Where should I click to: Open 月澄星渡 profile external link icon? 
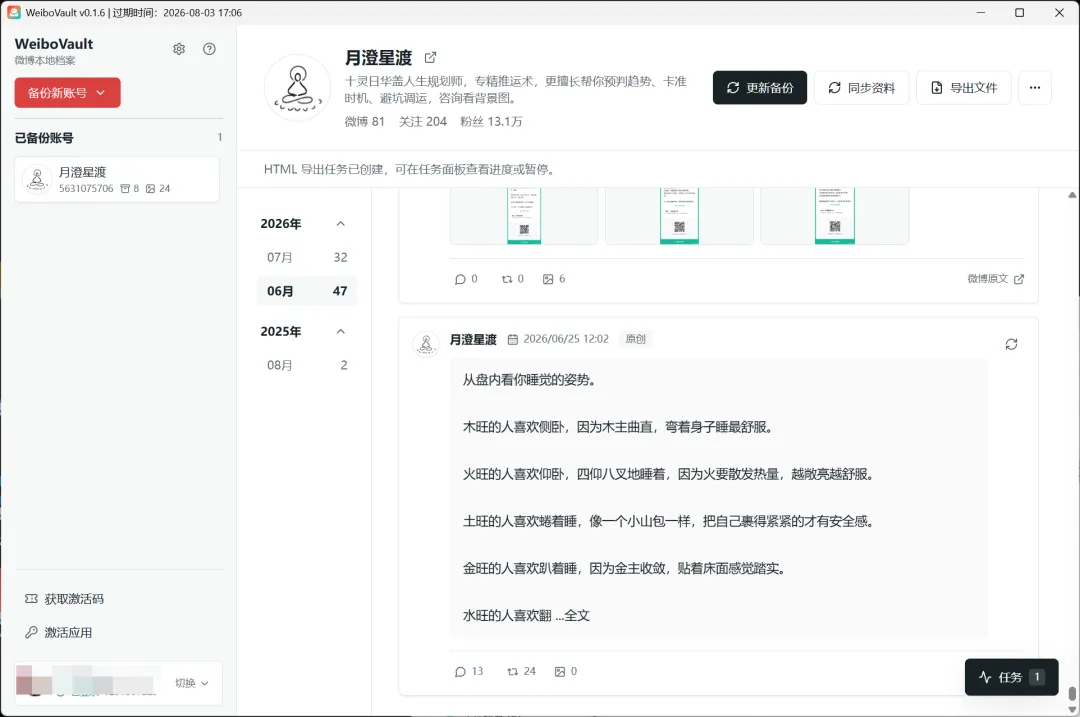click(430, 58)
